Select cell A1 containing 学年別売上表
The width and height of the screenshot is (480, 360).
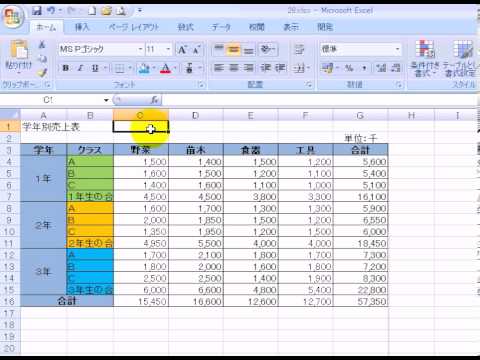tap(43, 127)
